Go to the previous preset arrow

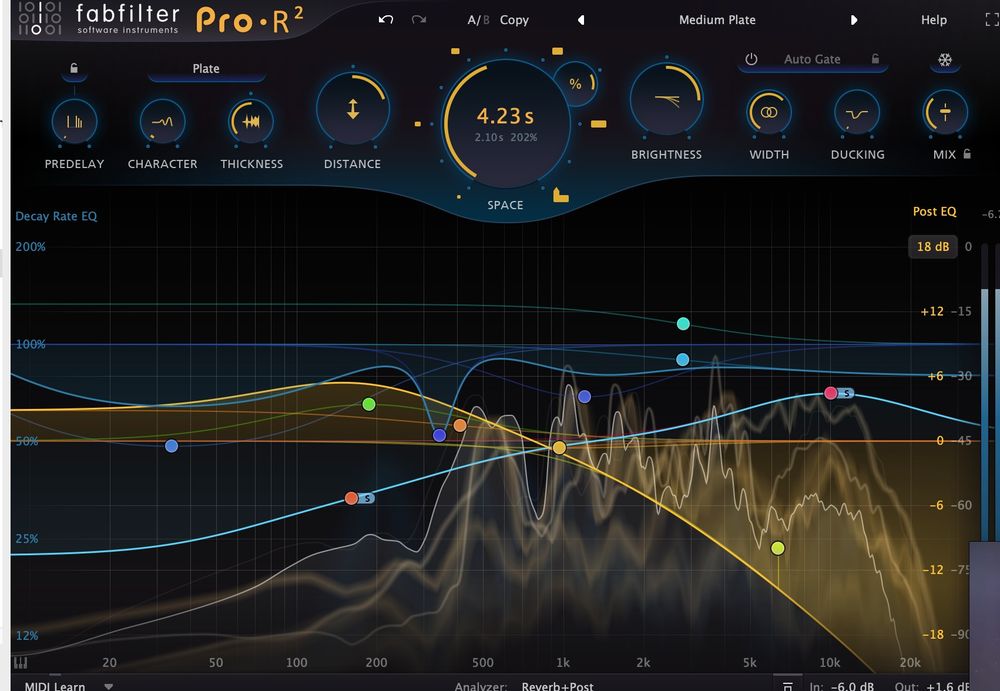(x=581, y=20)
